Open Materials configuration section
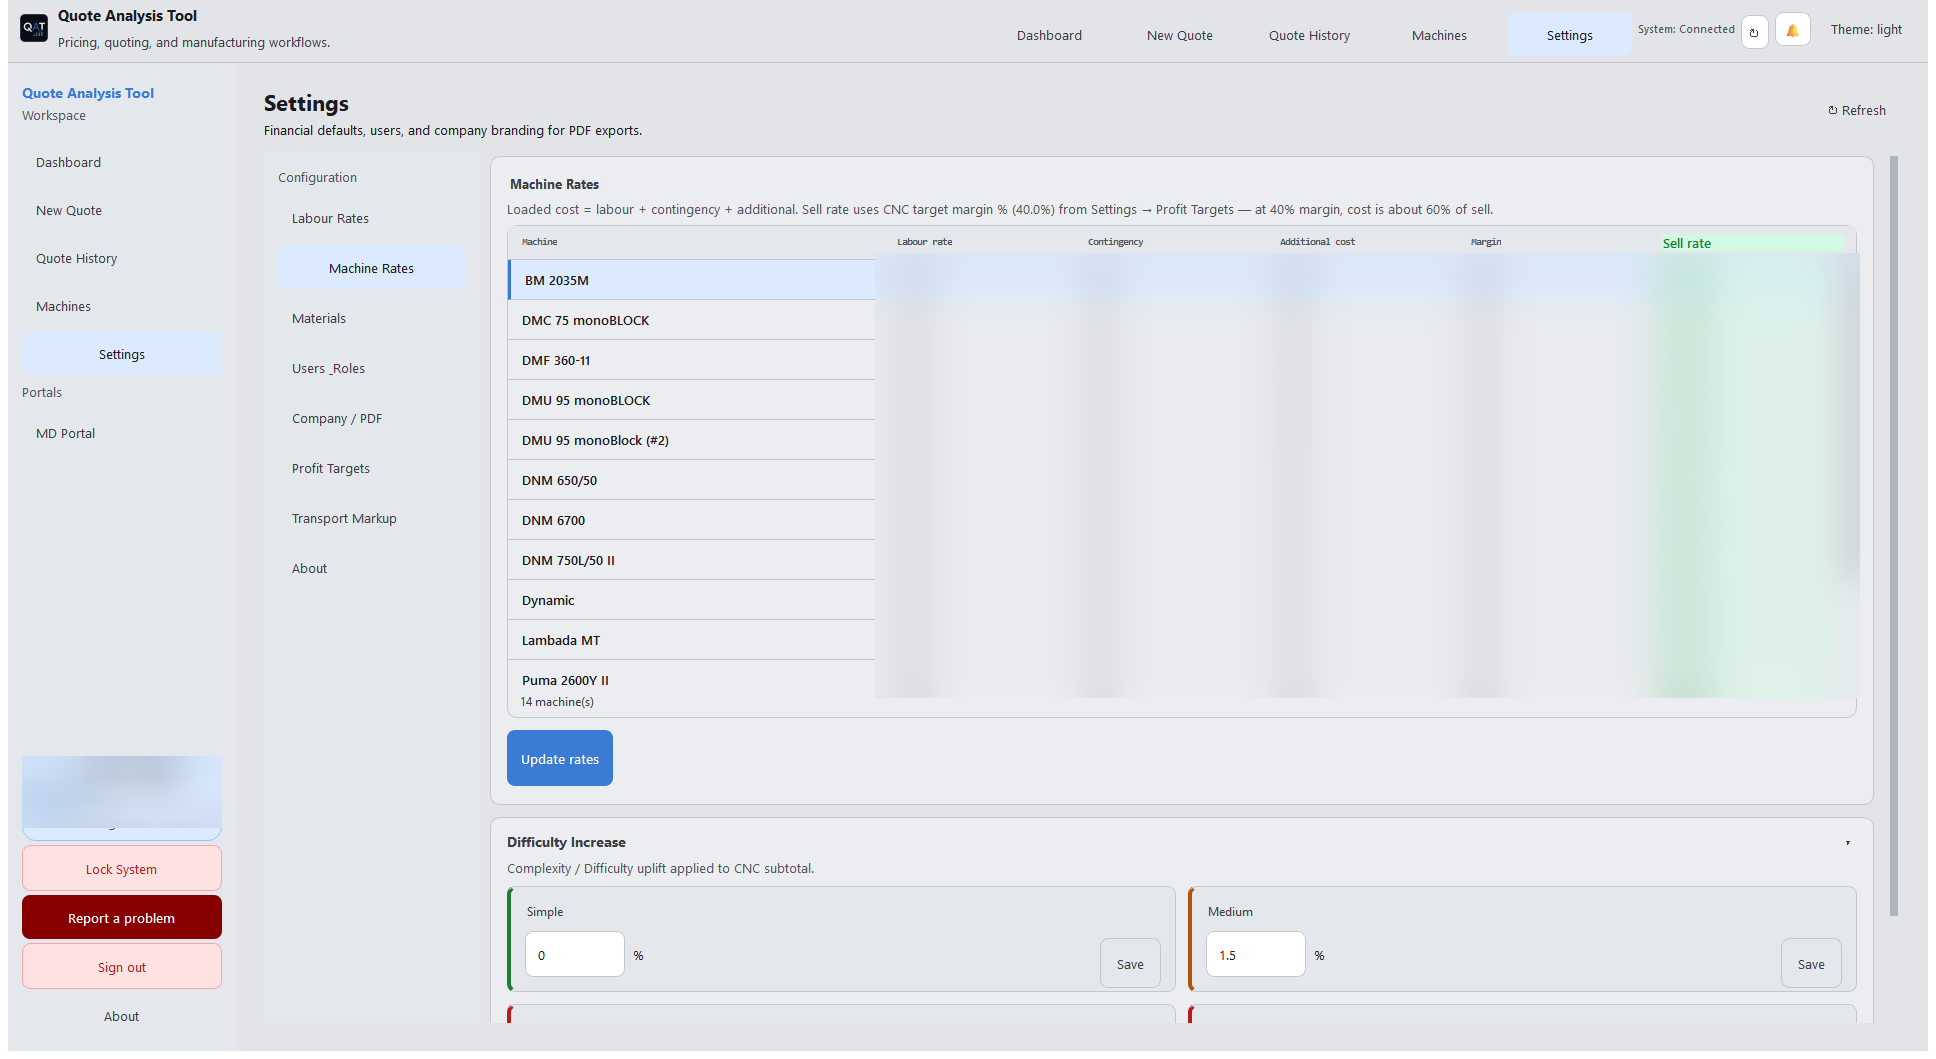This screenshot has height=1059, width=1936. pos(371,318)
